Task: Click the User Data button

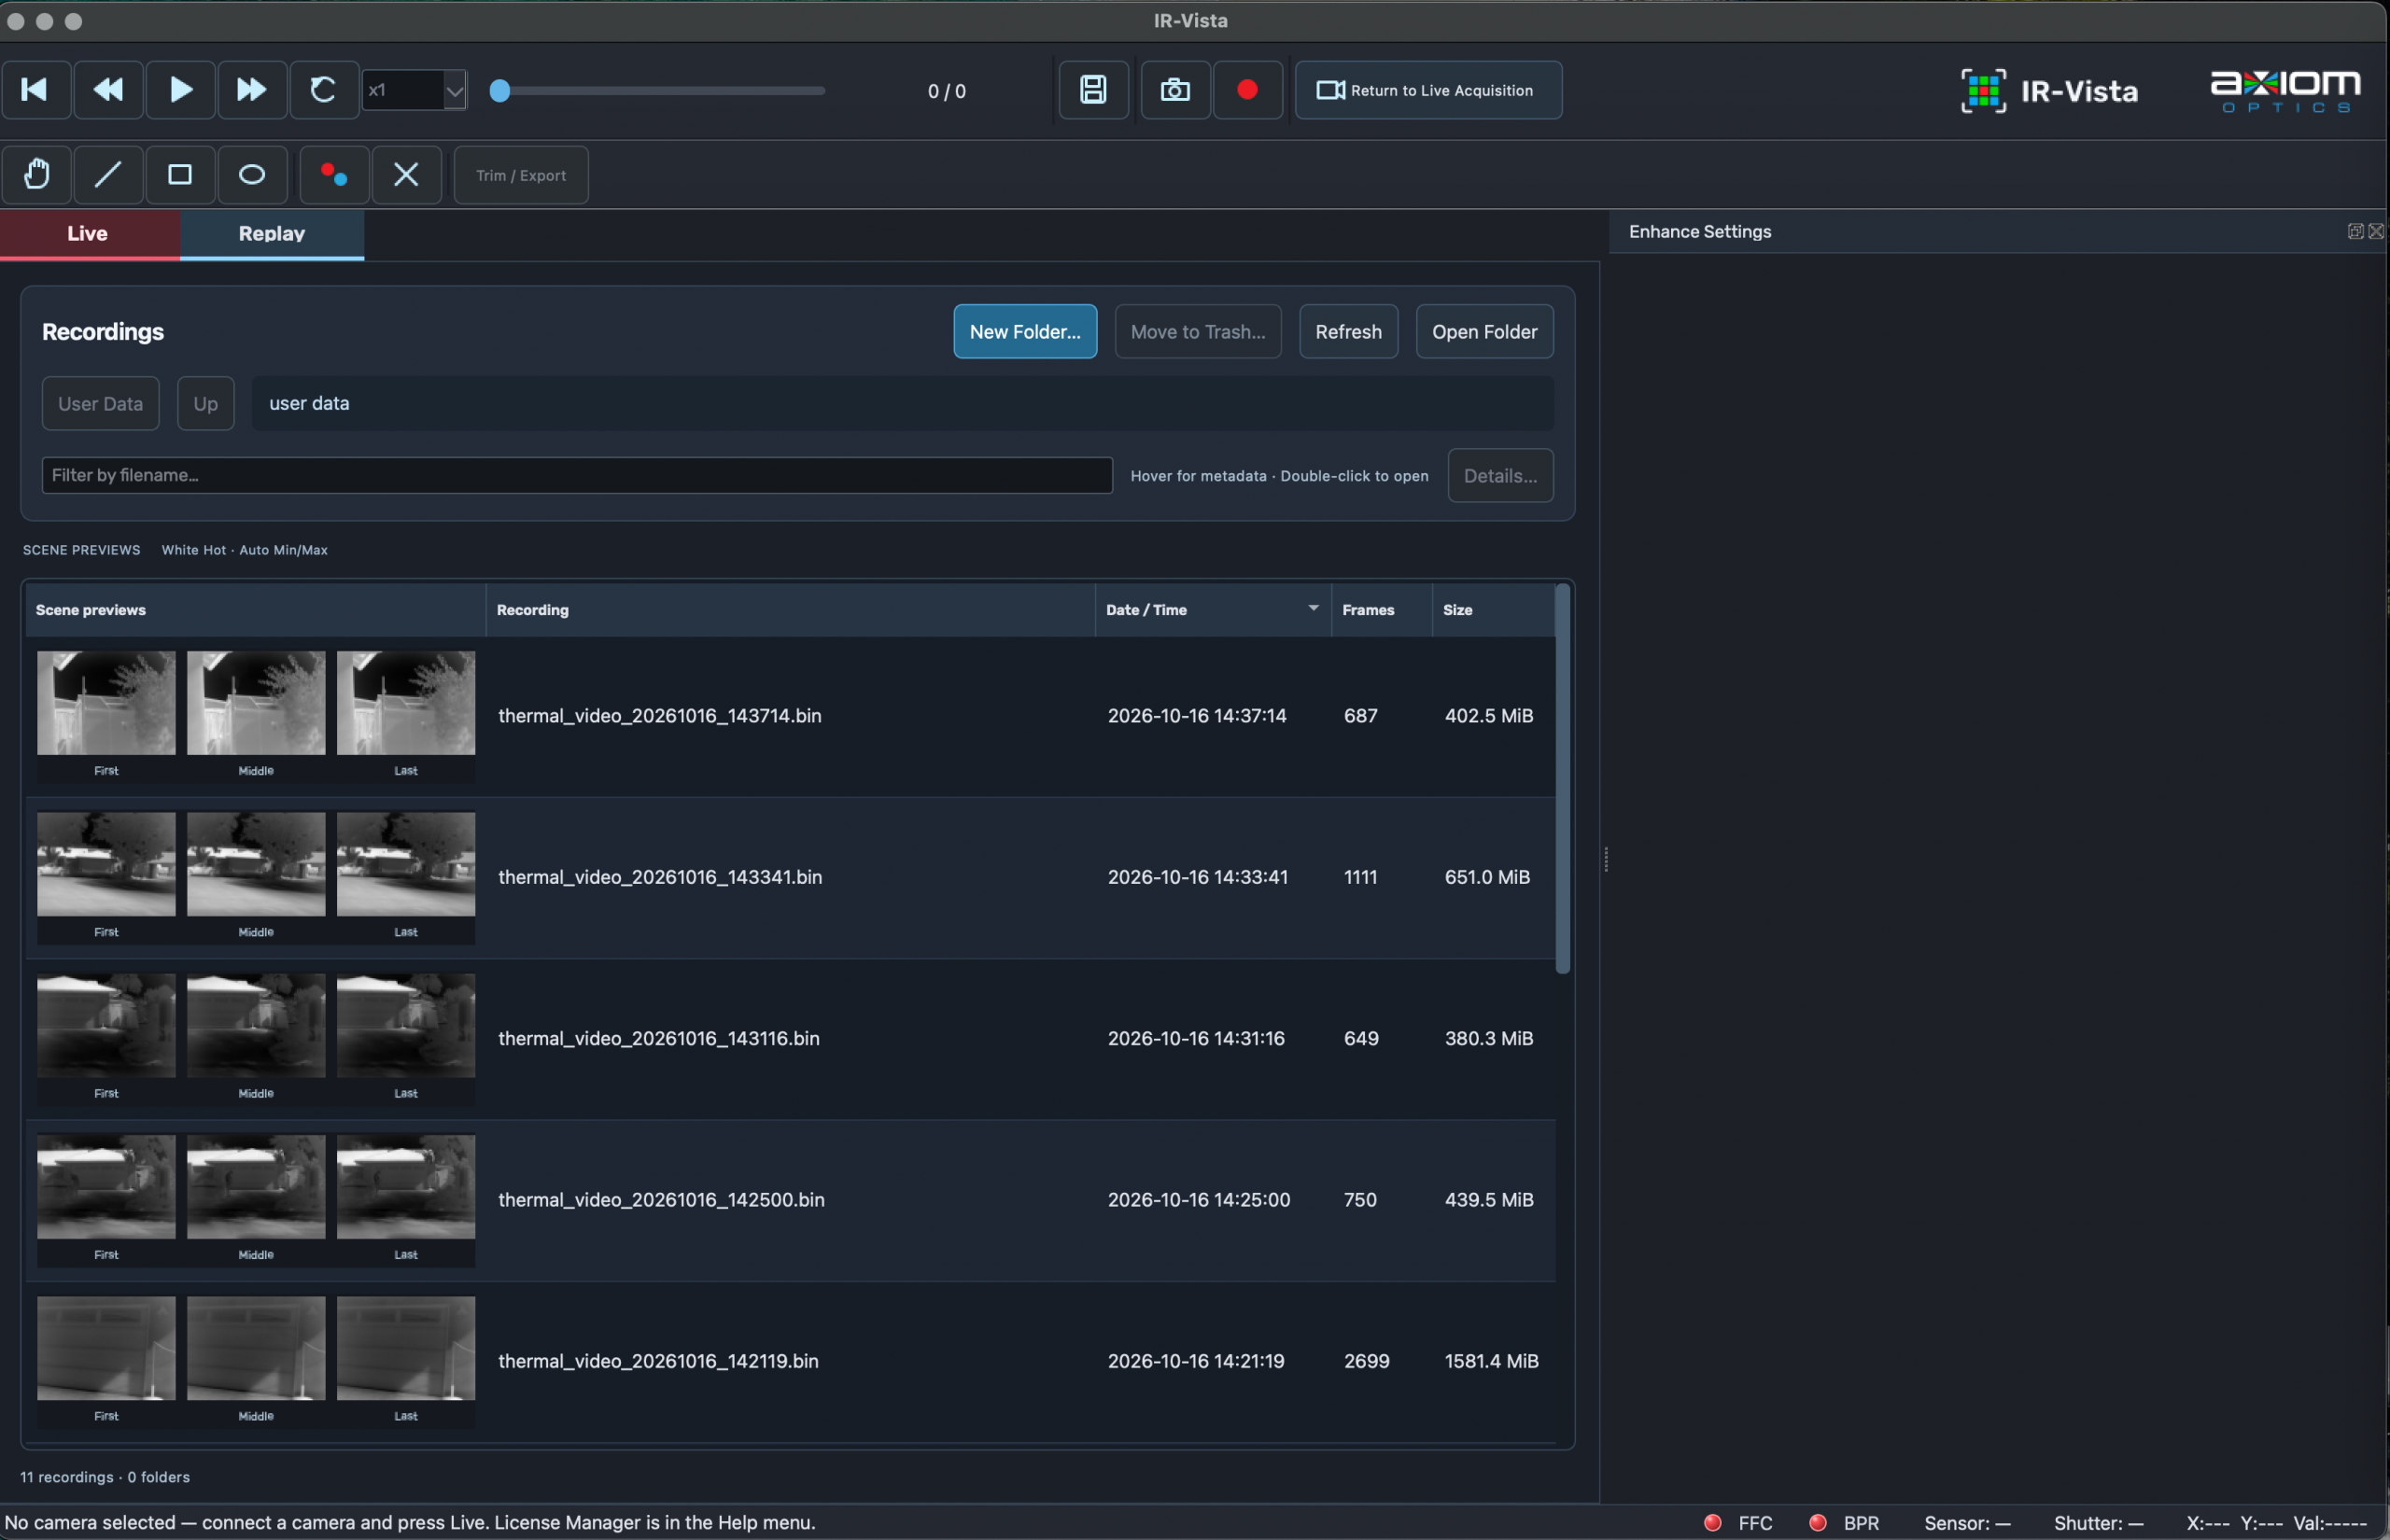Action: coord(100,403)
